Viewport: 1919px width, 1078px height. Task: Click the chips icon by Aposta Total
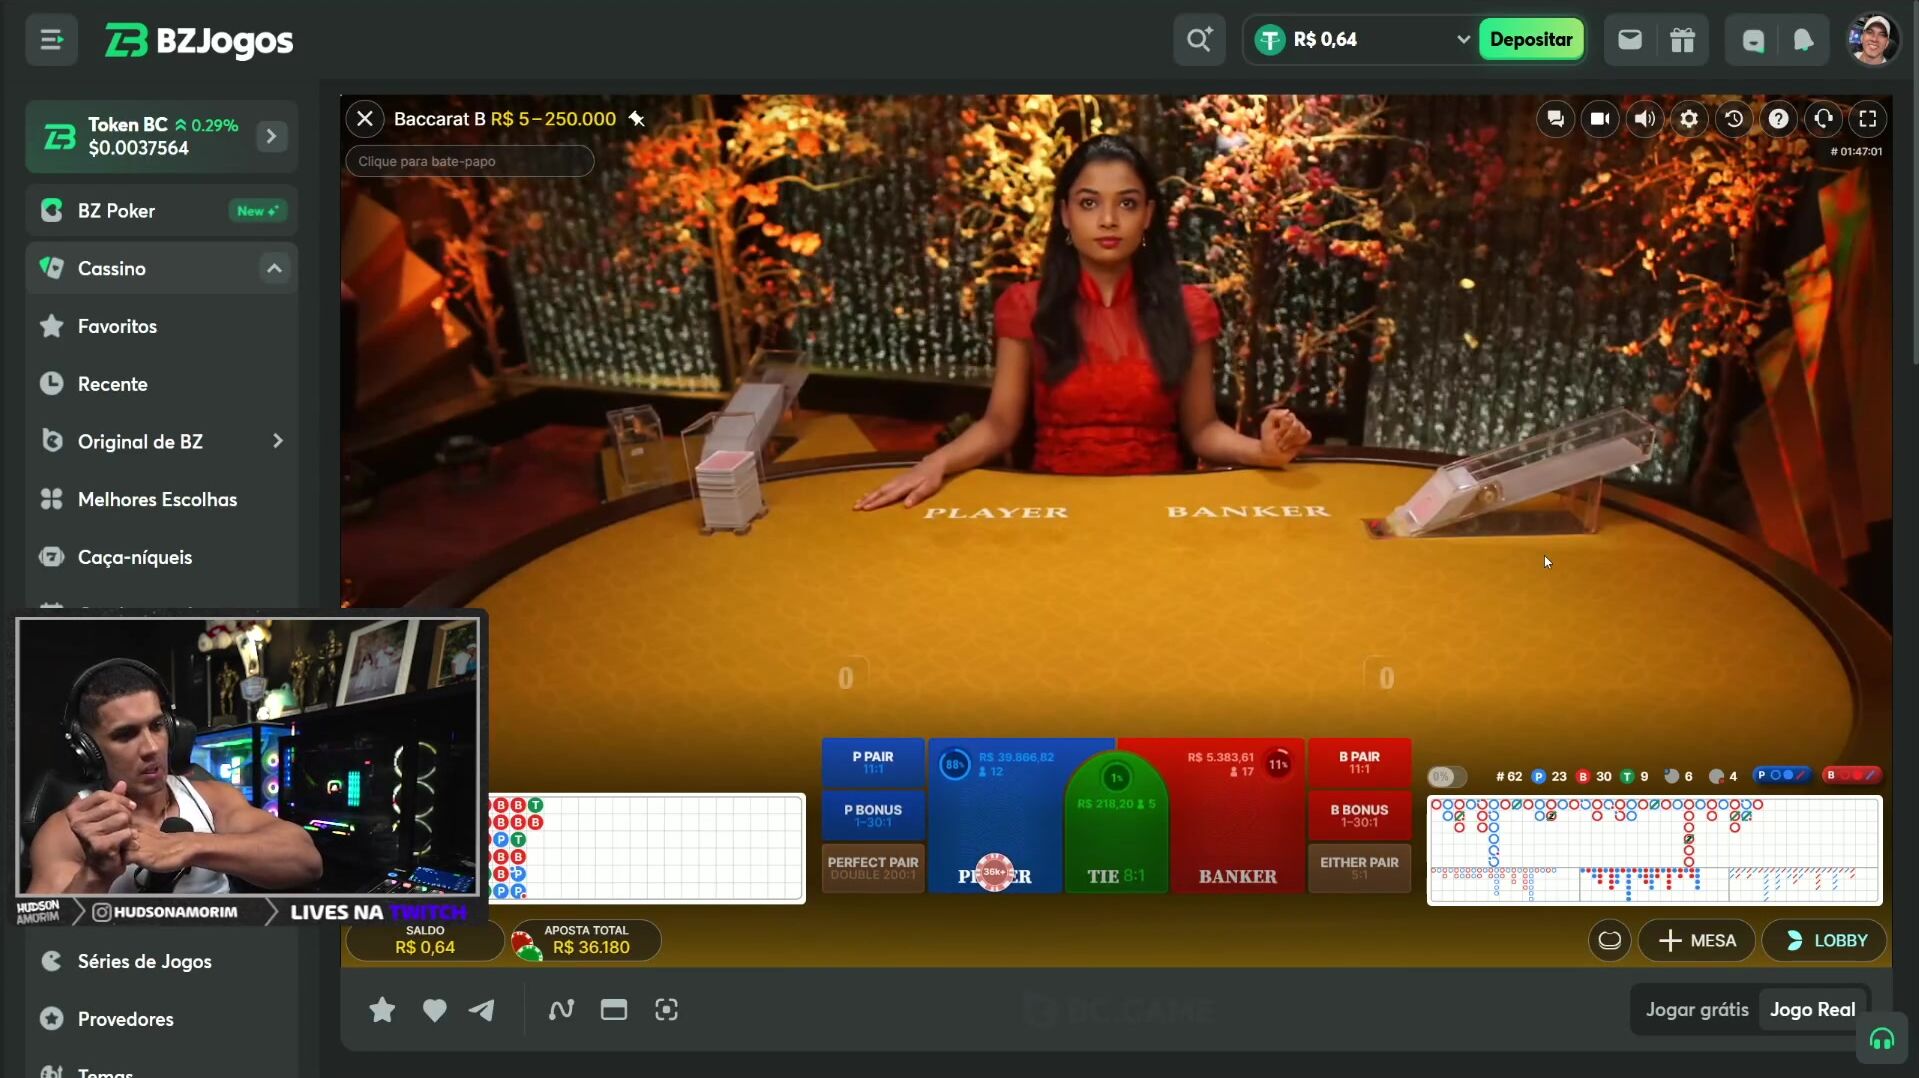coord(526,944)
